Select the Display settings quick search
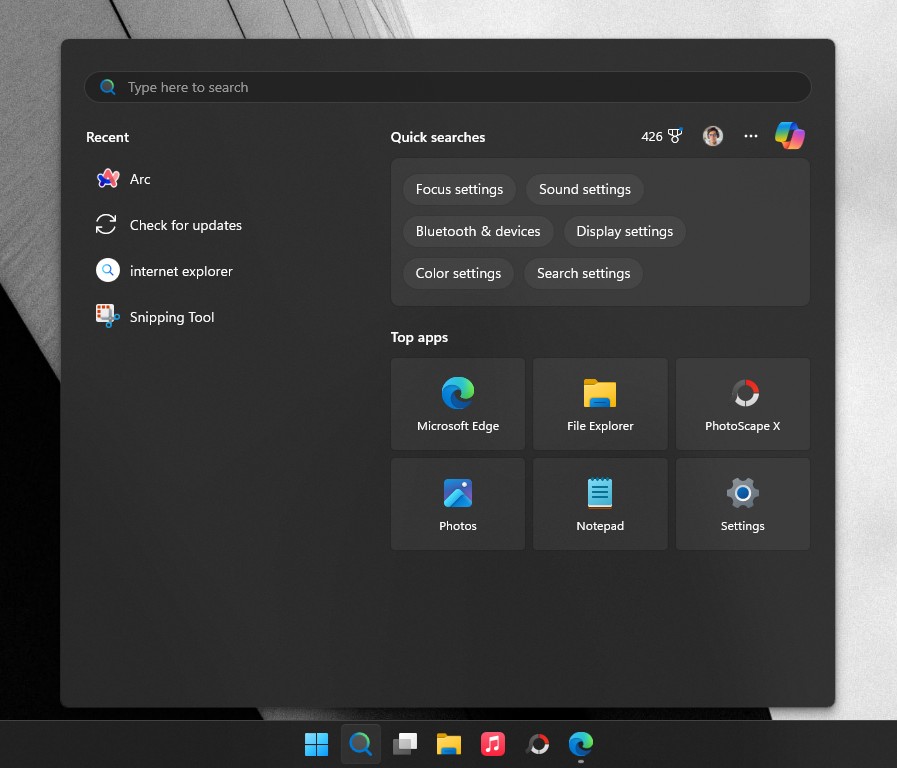The height and width of the screenshot is (768, 897). coord(624,231)
